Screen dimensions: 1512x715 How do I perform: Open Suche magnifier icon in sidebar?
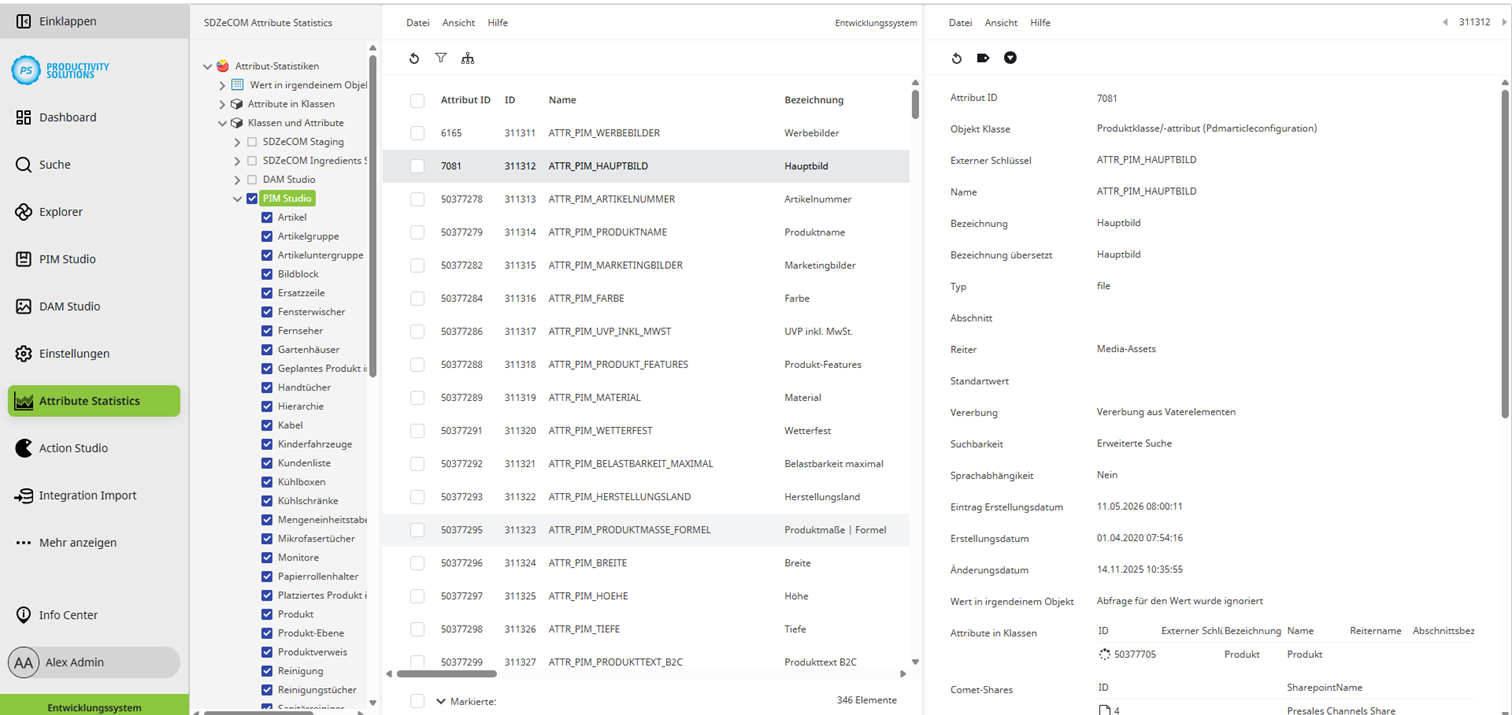tap(24, 165)
